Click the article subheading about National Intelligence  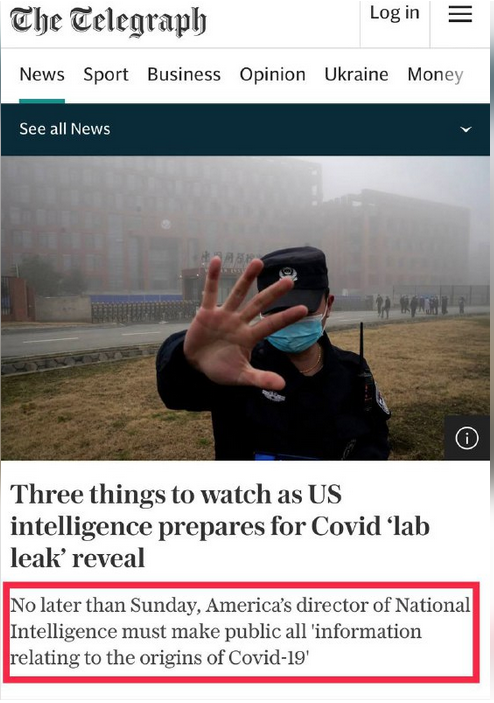point(240,631)
